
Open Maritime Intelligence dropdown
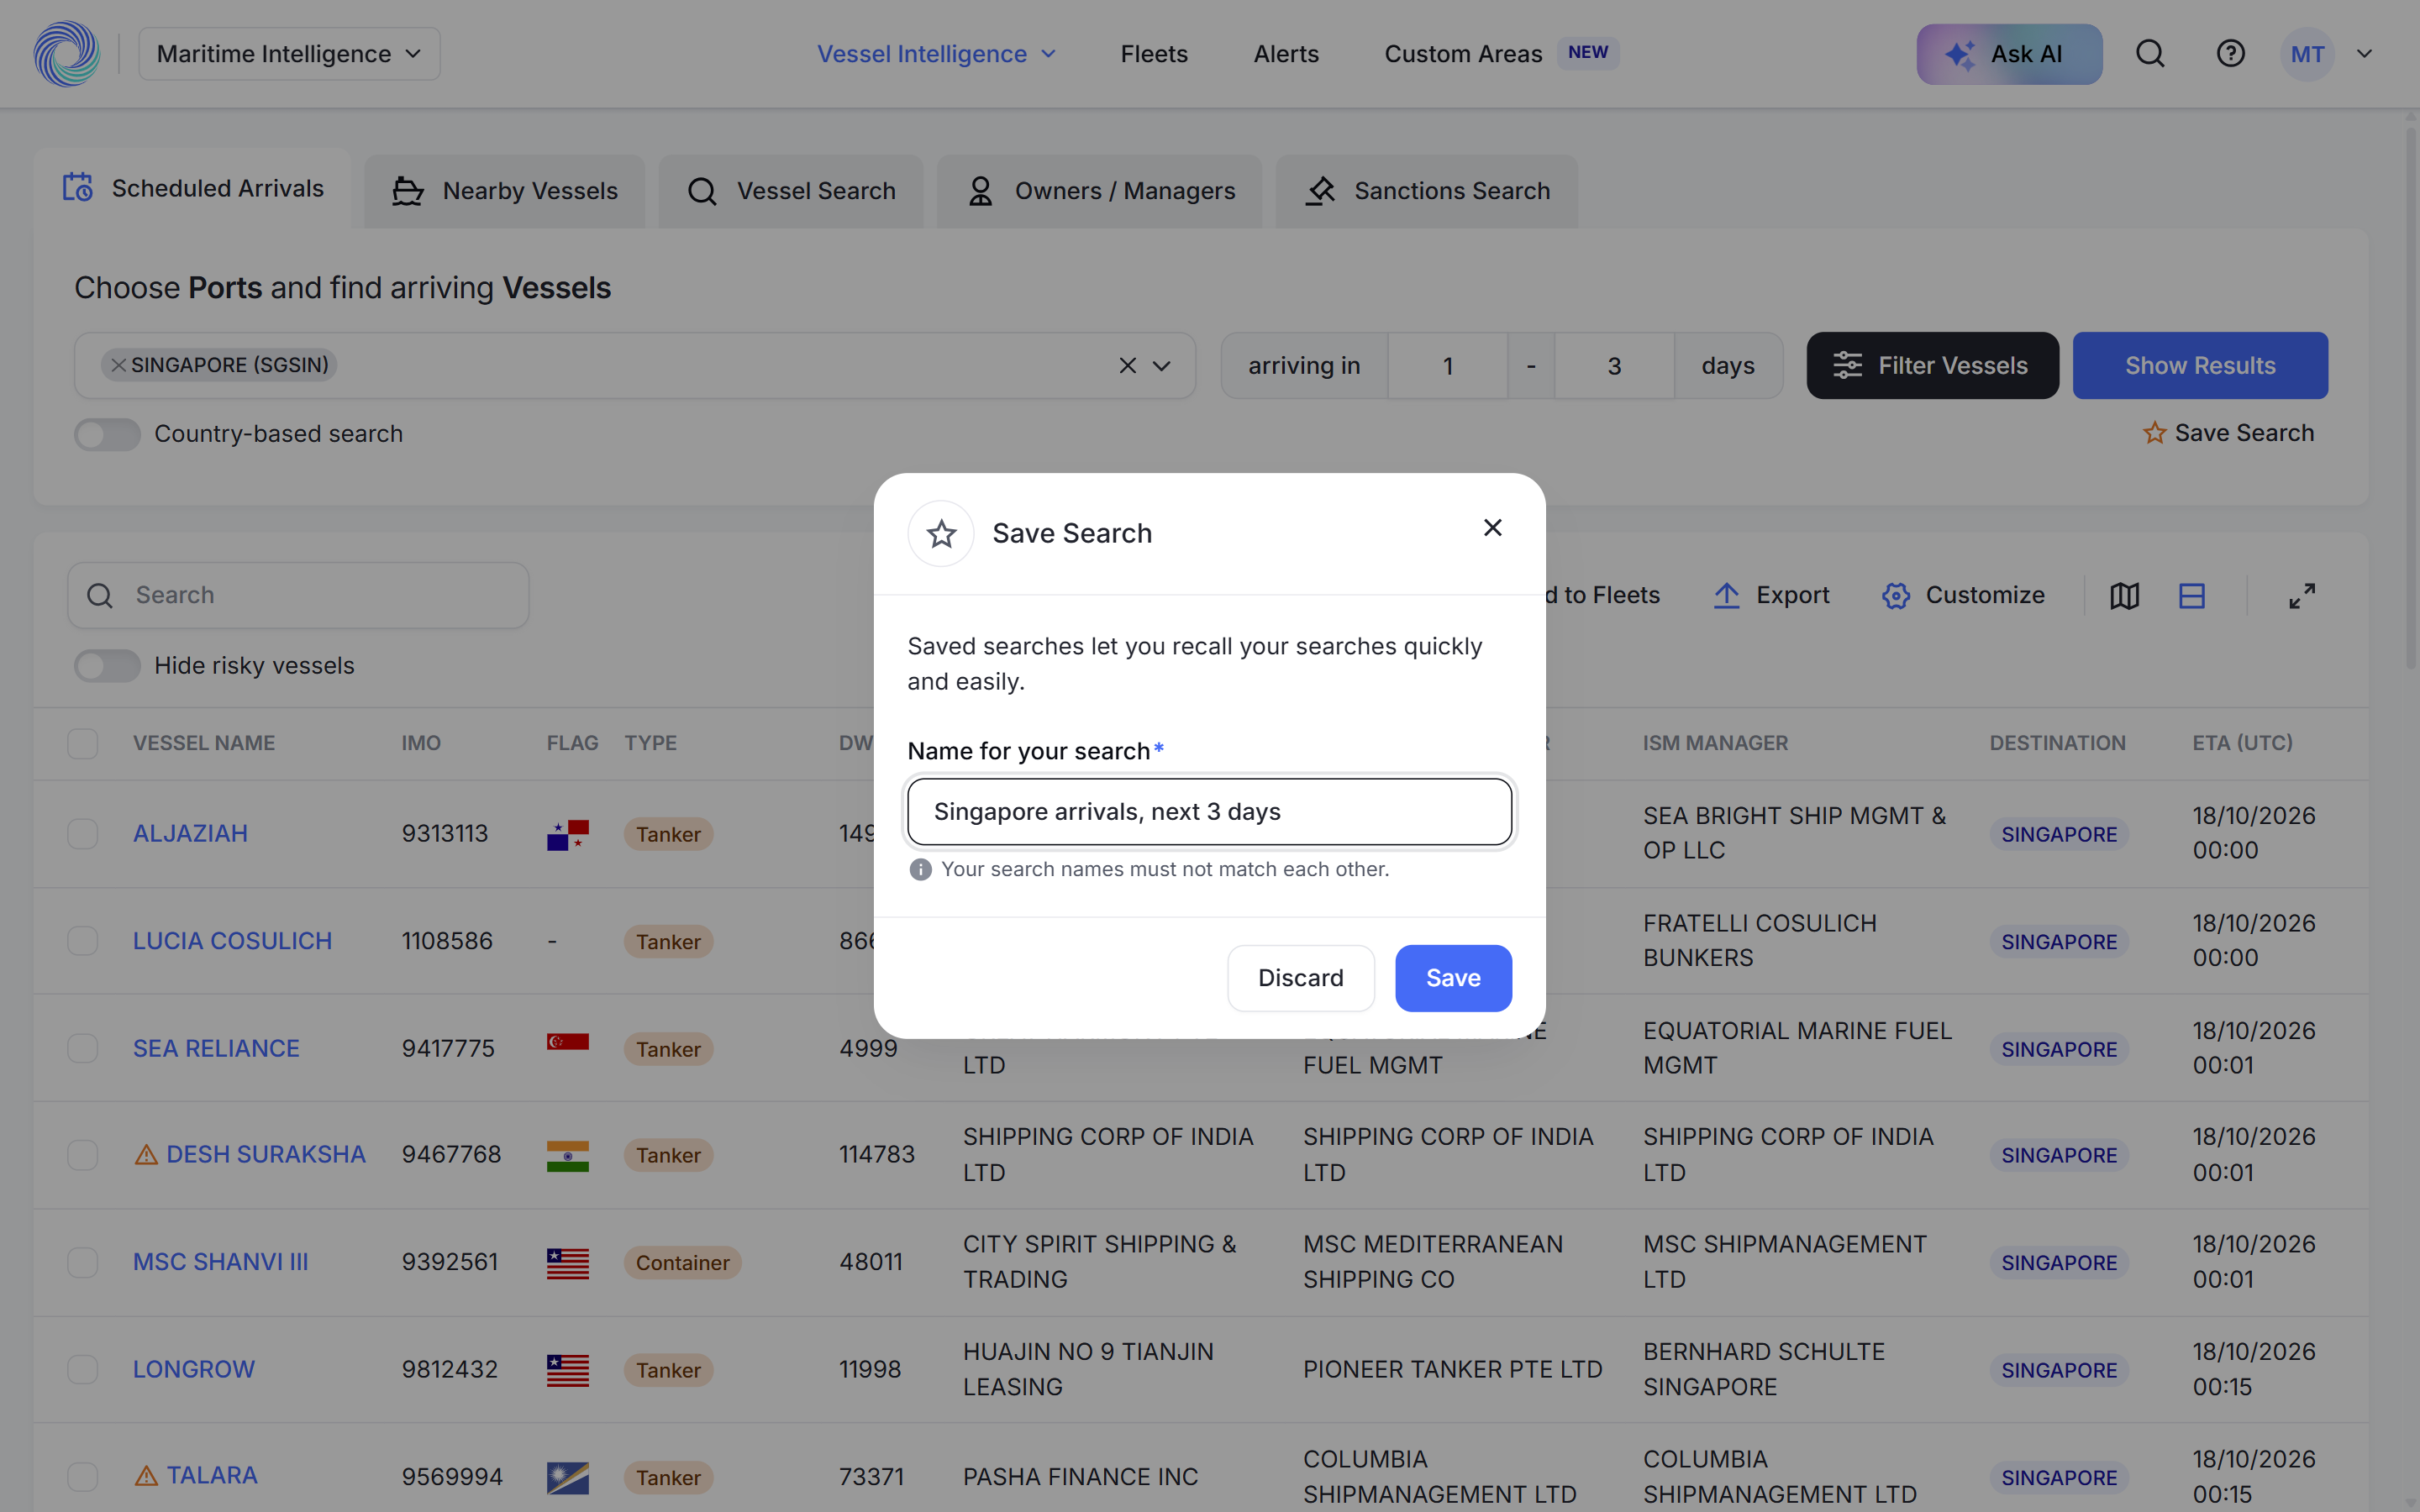click(x=289, y=54)
